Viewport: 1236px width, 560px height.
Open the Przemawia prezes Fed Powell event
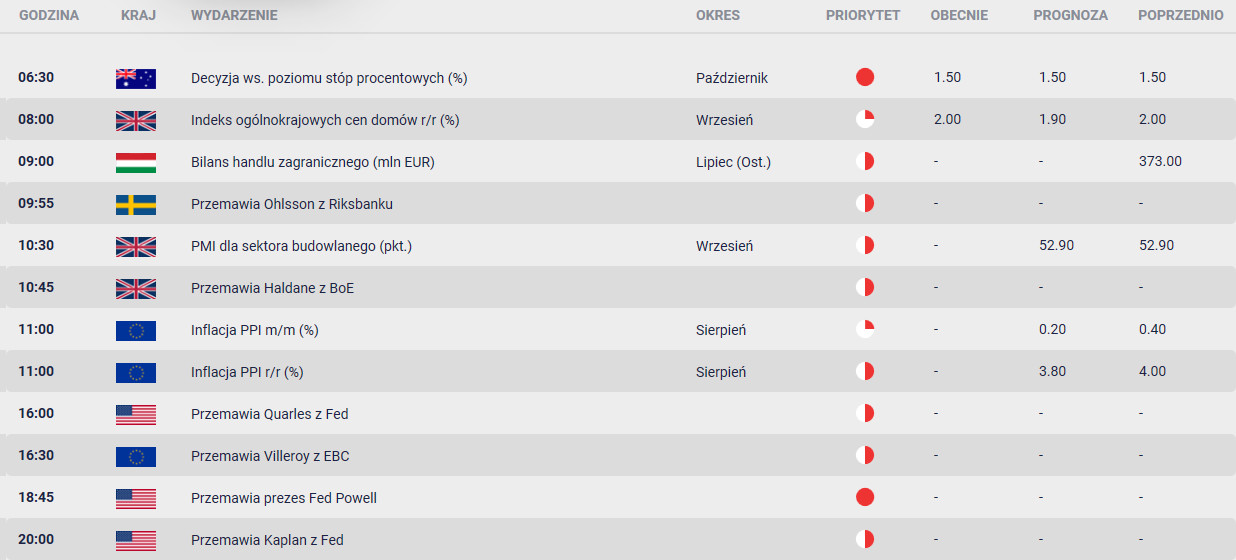tap(284, 498)
